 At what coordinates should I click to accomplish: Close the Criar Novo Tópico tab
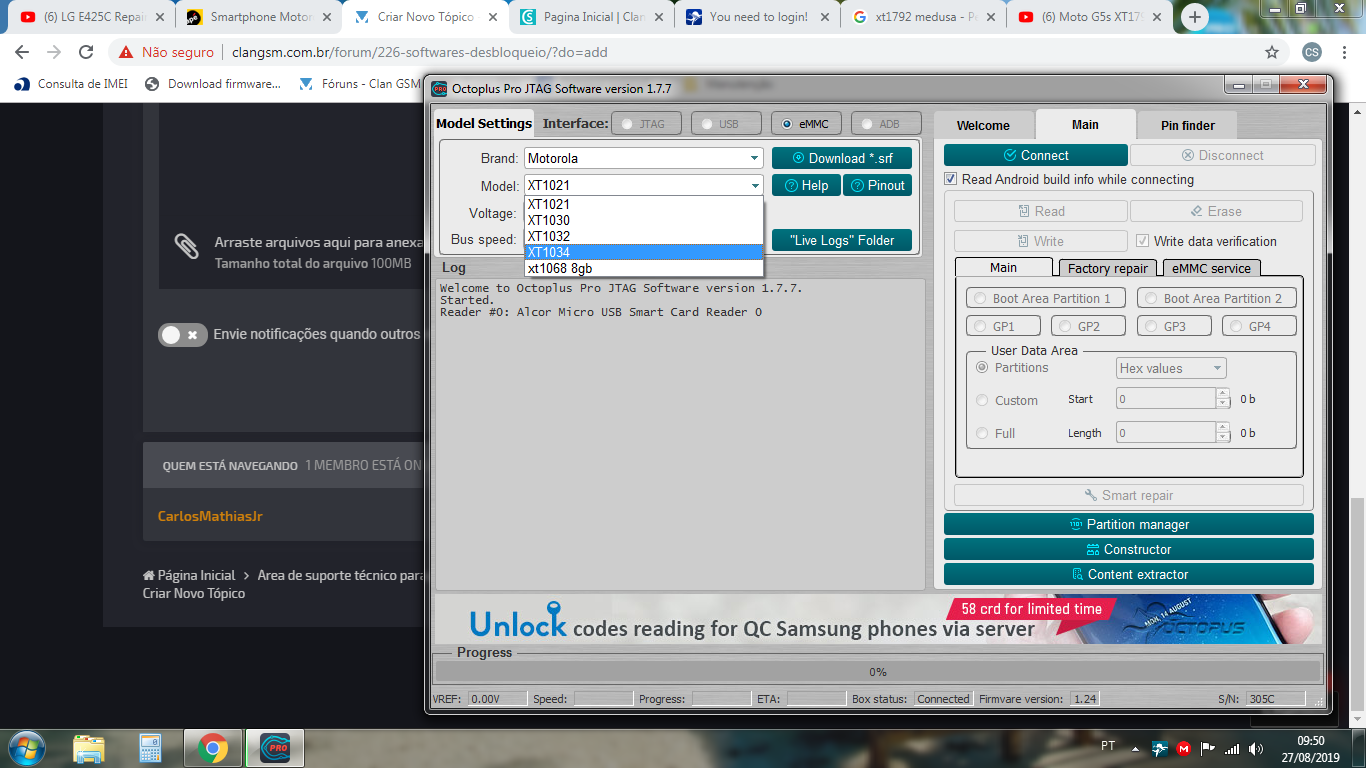[x=493, y=17]
